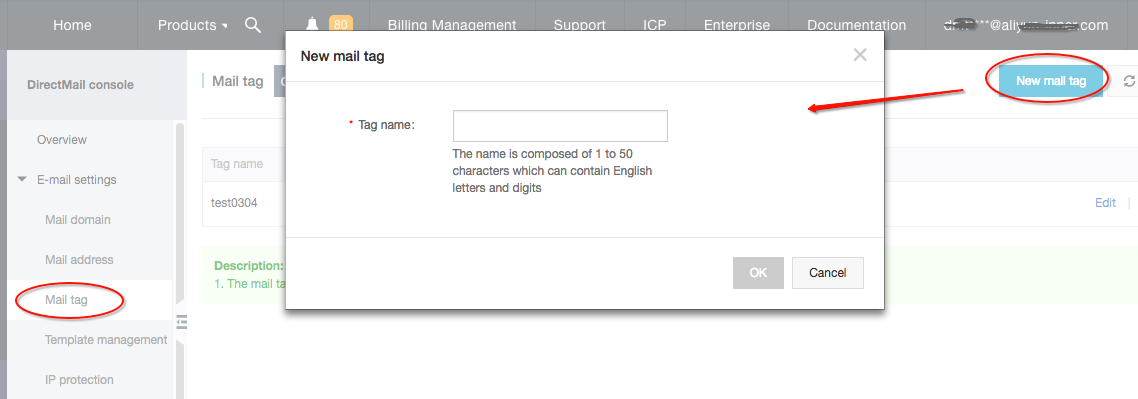Open Support in the top bar
Screen dimensions: 1138x399
(580, 25)
